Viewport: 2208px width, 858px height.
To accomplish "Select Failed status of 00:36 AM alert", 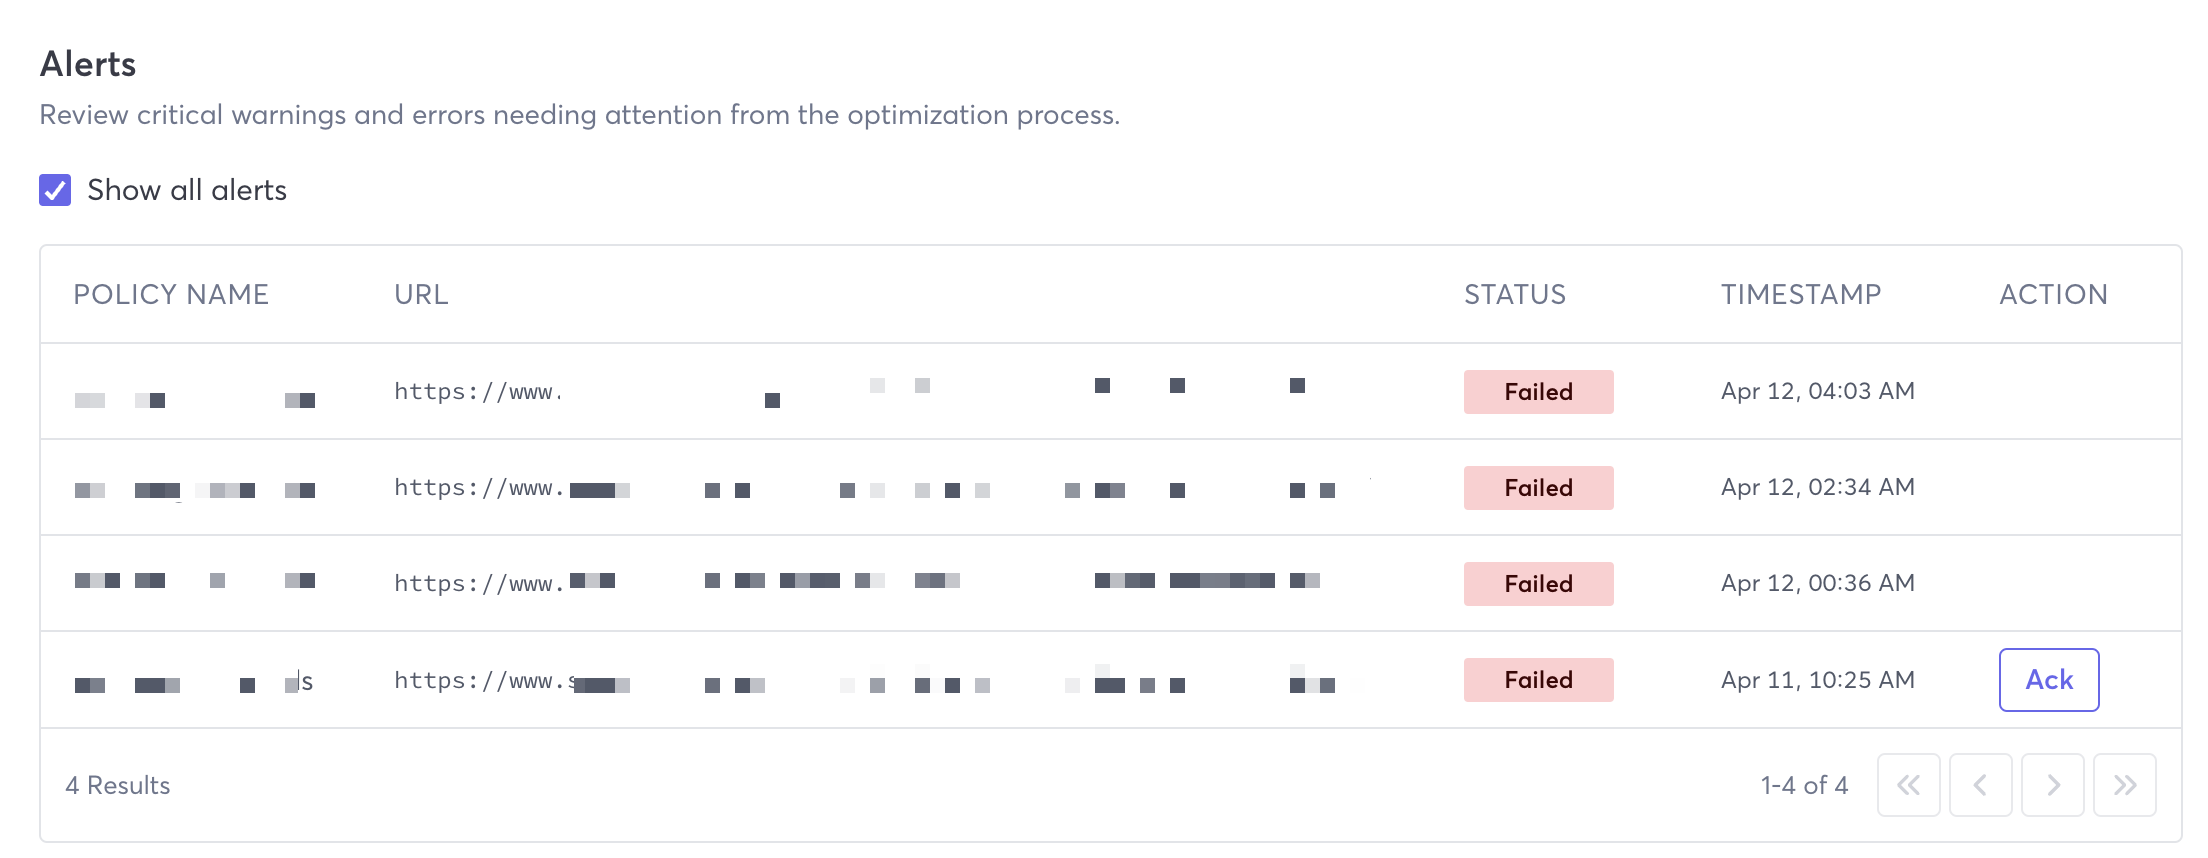I will (1538, 584).
